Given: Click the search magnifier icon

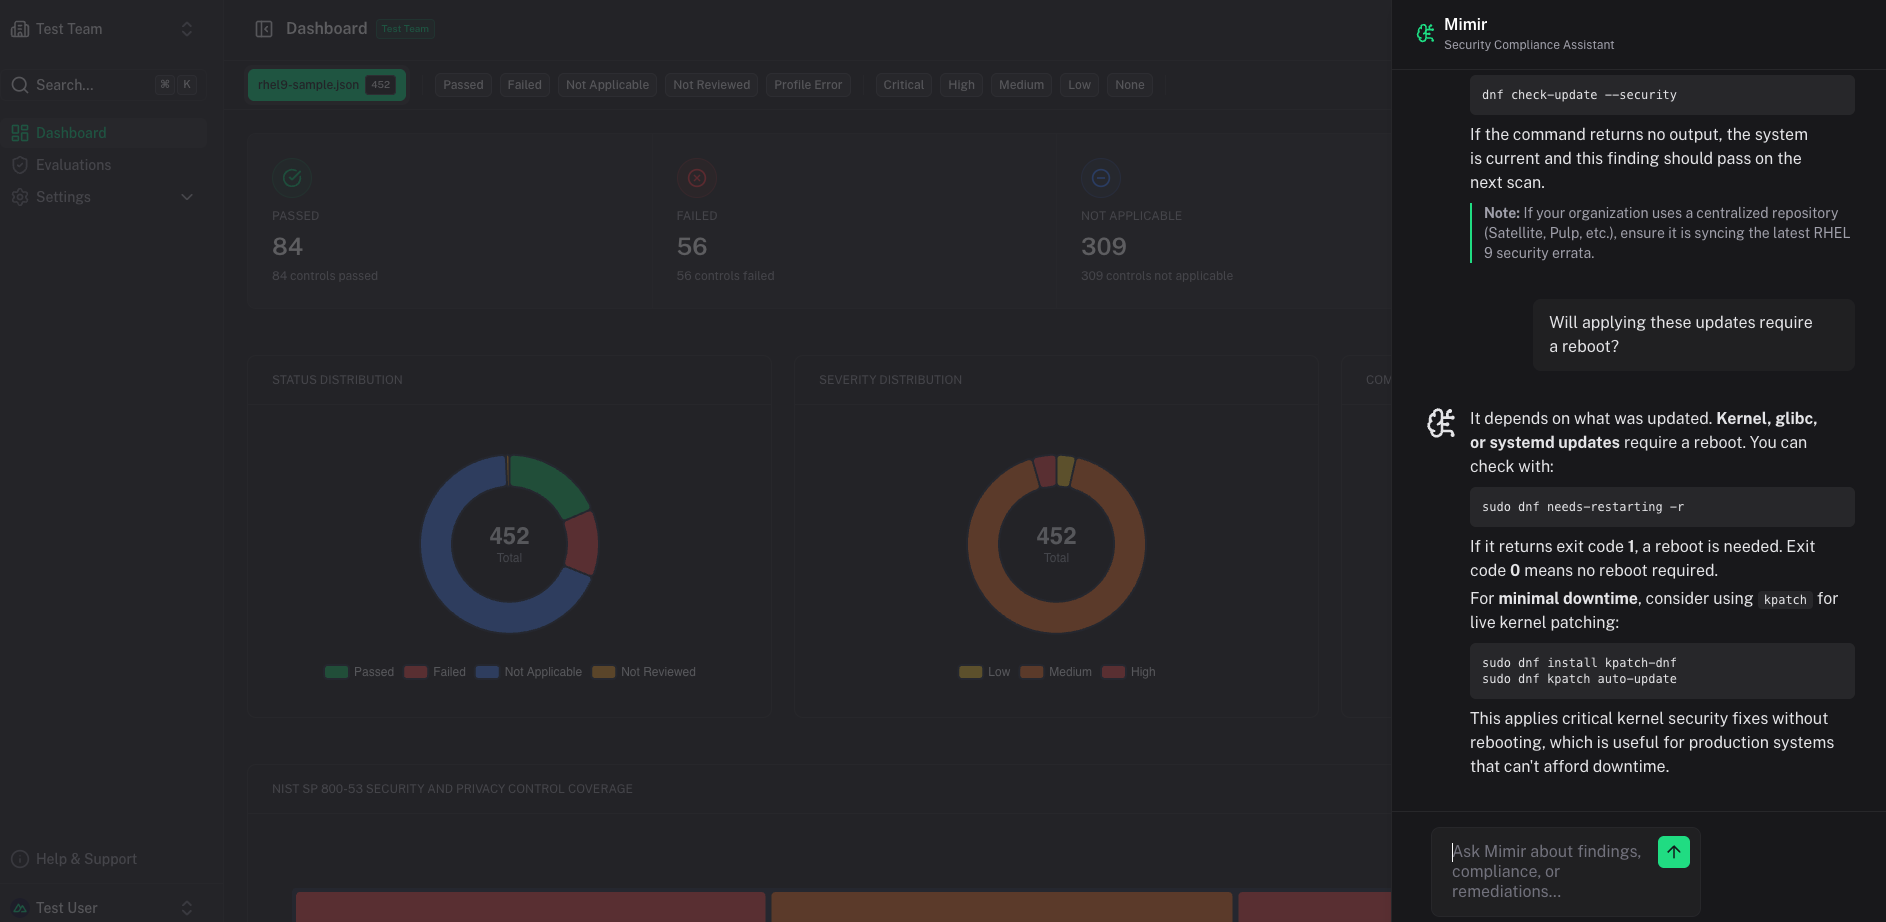Looking at the screenshot, I should pos(18,84).
